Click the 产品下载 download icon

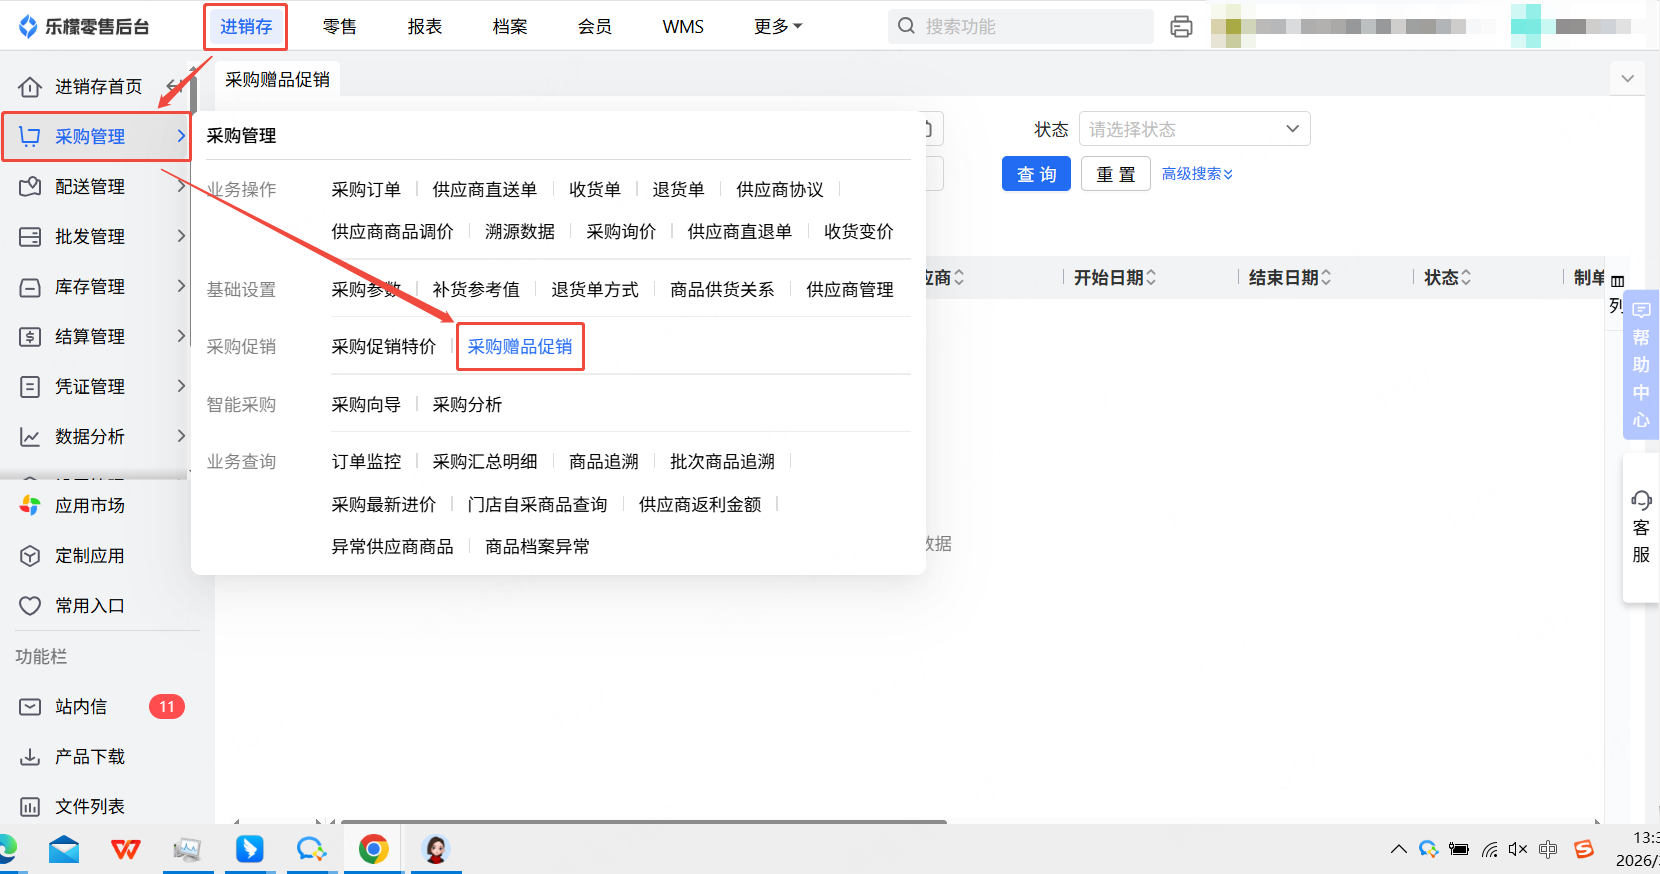point(30,756)
